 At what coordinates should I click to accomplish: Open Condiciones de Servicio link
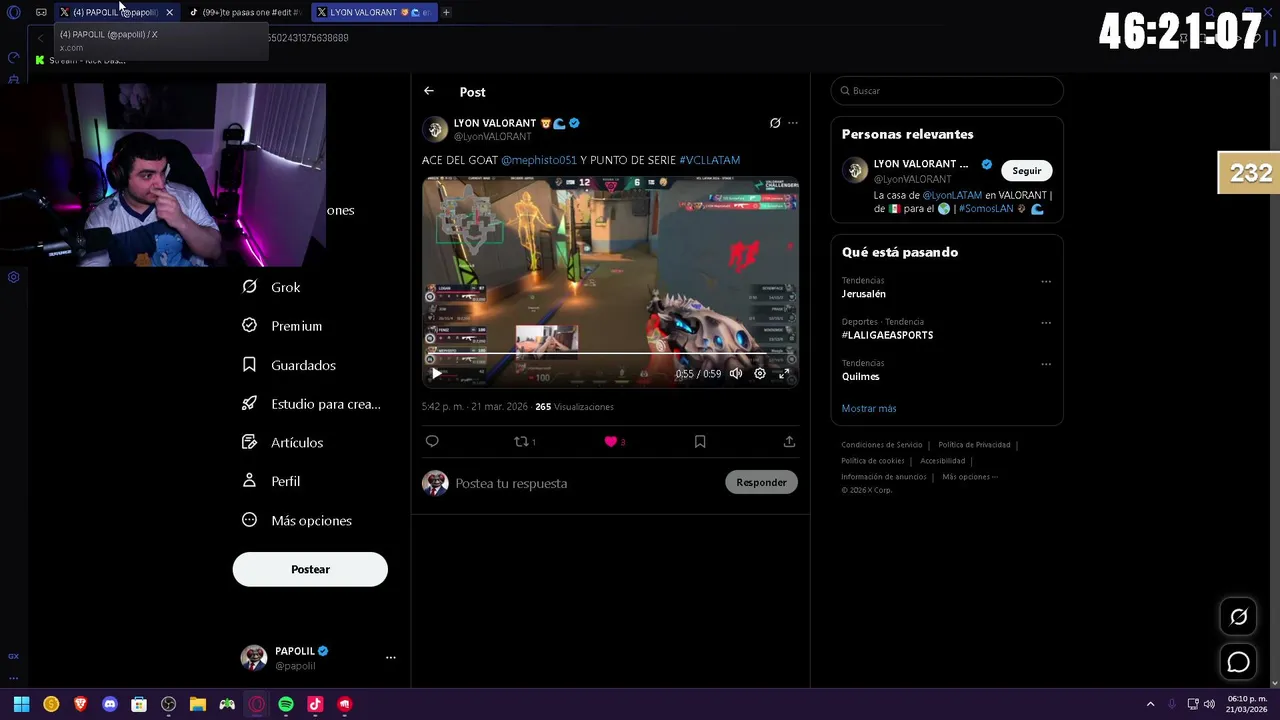coord(882,445)
